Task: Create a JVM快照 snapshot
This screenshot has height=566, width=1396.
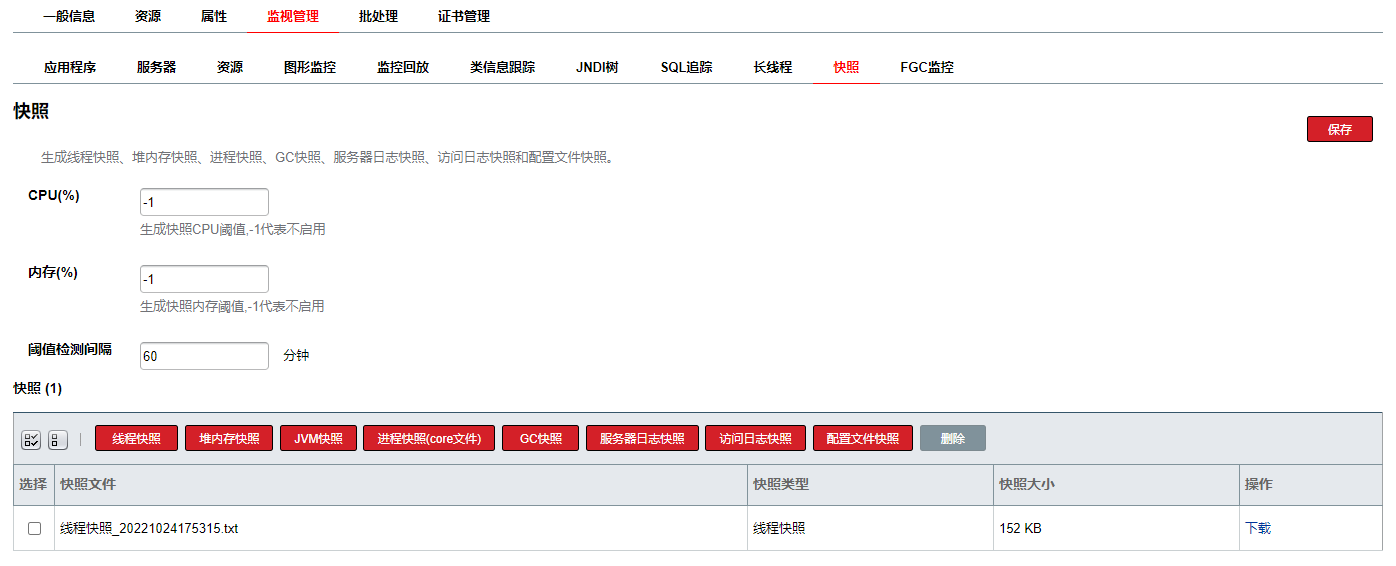Action: tap(318, 439)
